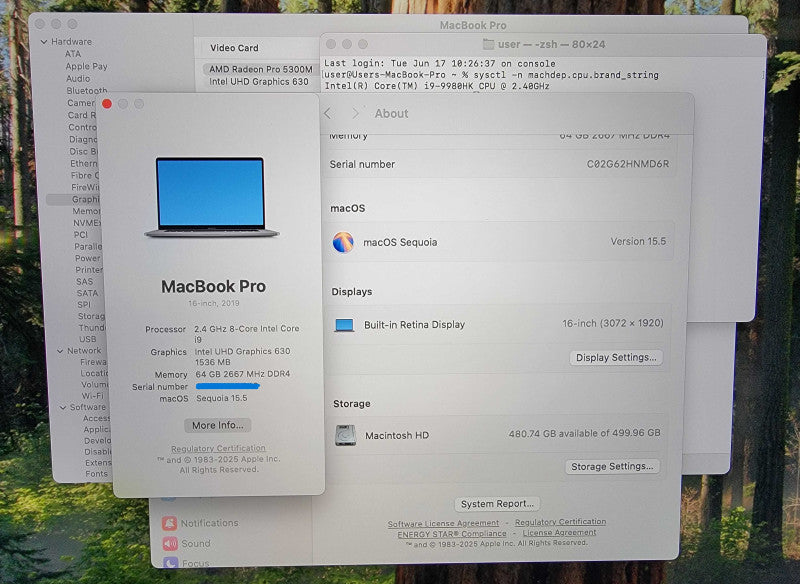Click 480.74 GB available storage text
Screen dimensions: 800x584
(x=584, y=433)
